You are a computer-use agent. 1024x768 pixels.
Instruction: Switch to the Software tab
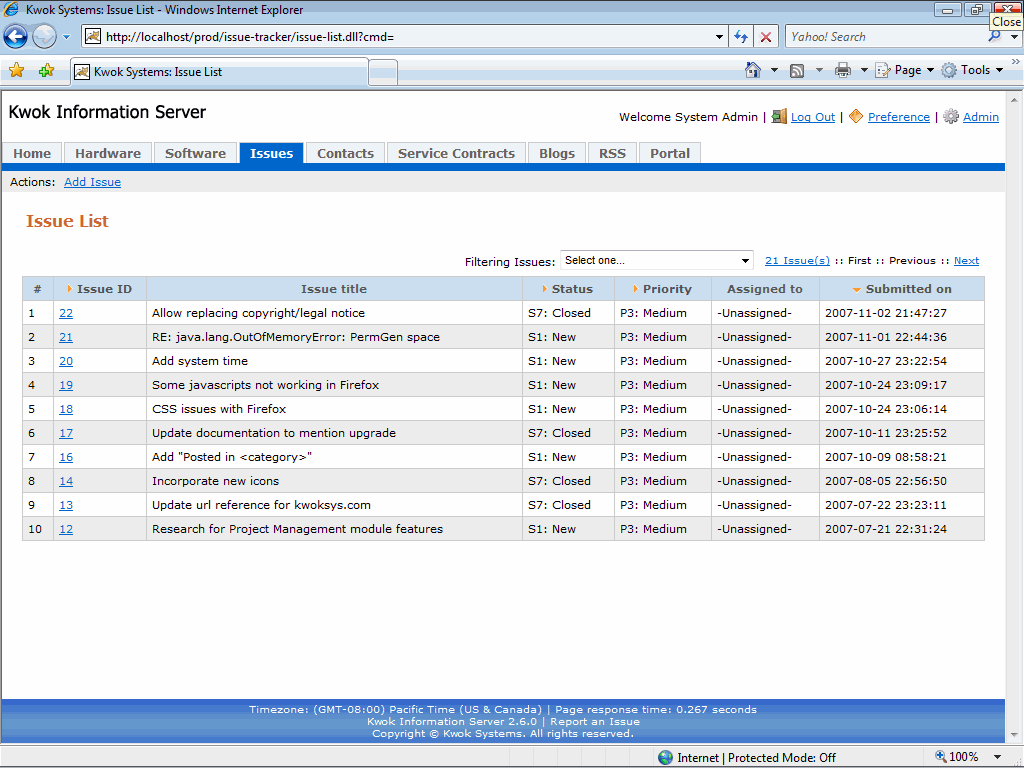[x=195, y=153]
